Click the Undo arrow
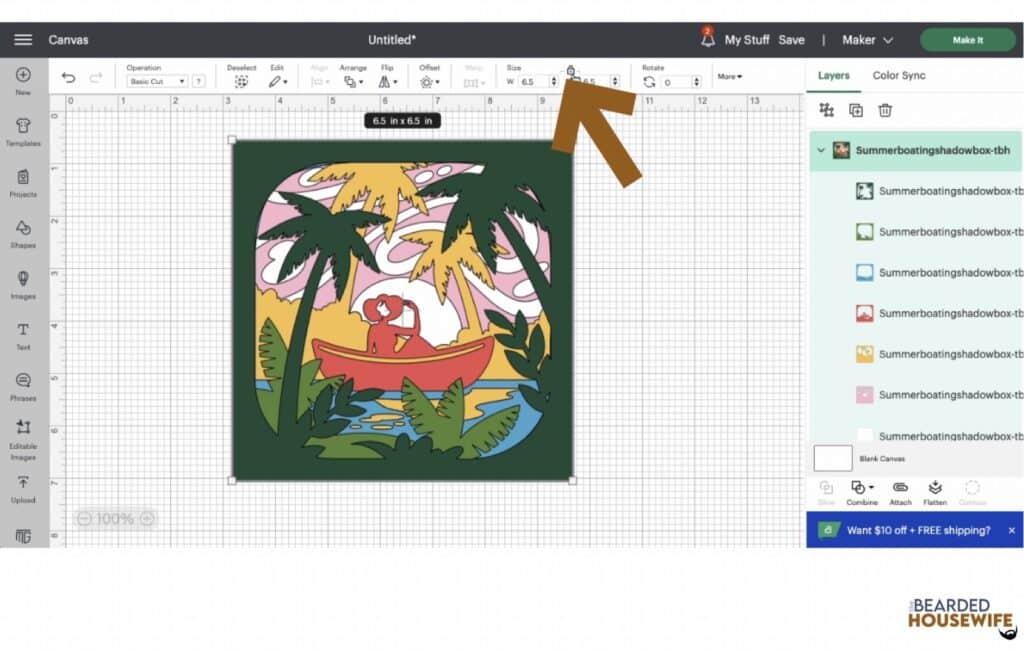1024x651 pixels. click(x=68, y=78)
